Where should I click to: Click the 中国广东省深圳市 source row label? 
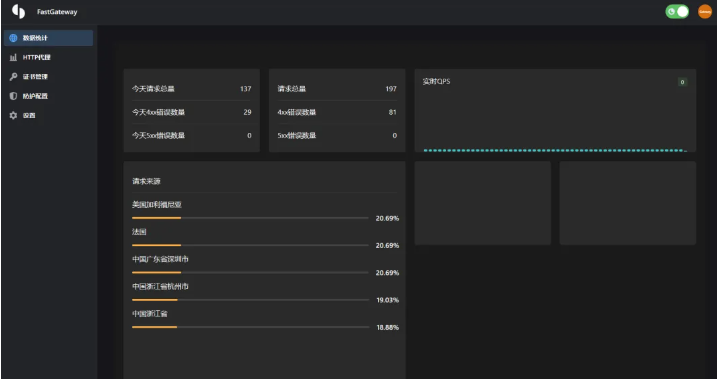point(160,259)
